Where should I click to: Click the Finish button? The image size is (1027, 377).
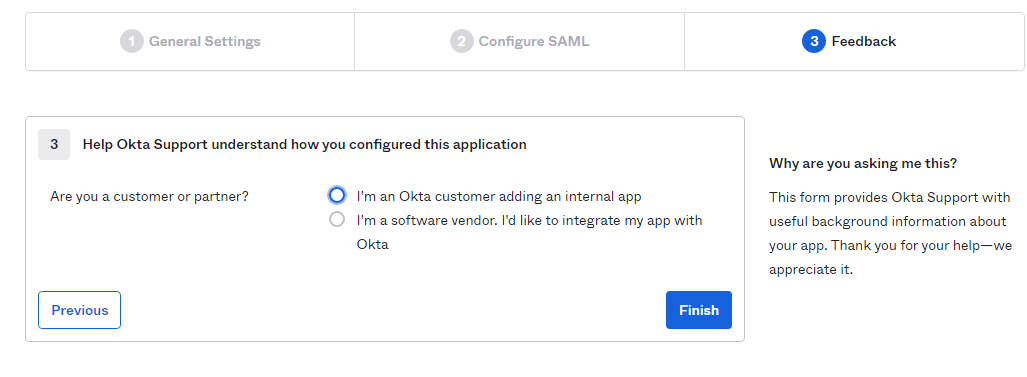(699, 310)
